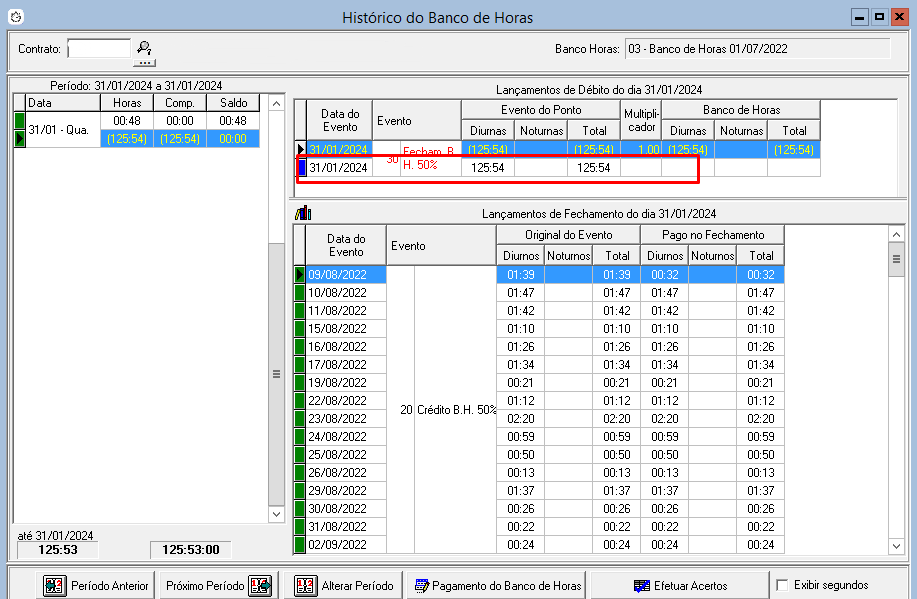Advance to Próximo Período
This screenshot has width=917, height=599.
click(217, 585)
